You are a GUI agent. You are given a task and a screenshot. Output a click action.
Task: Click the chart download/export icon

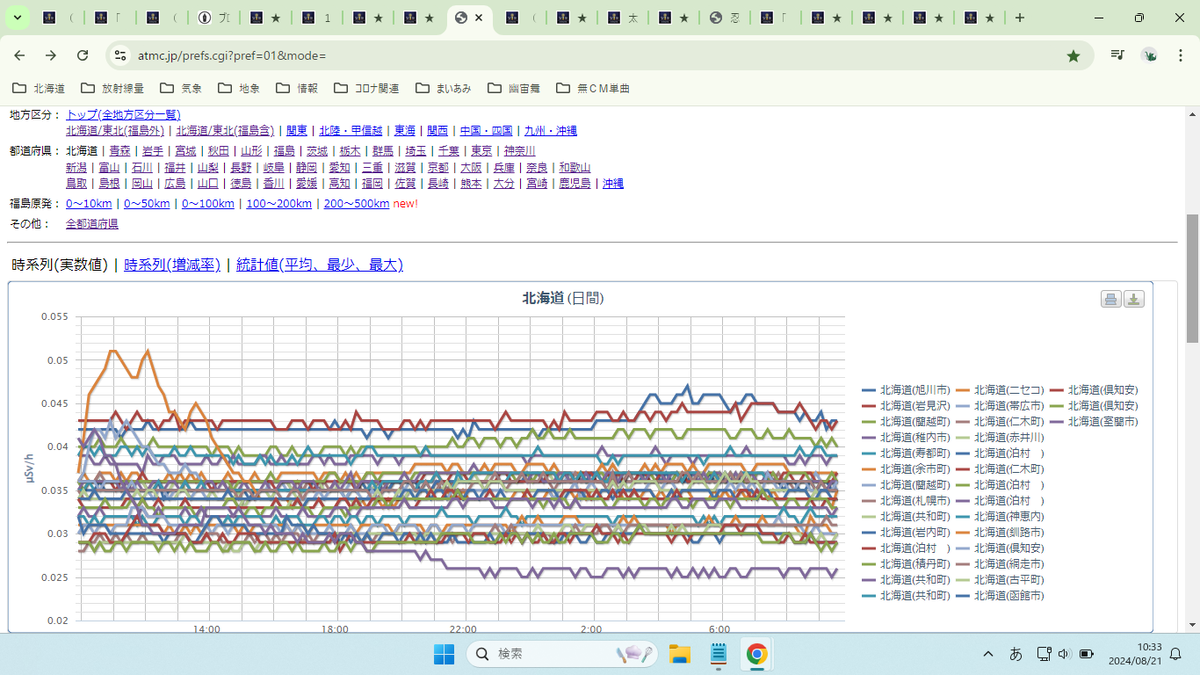[x=1134, y=299]
